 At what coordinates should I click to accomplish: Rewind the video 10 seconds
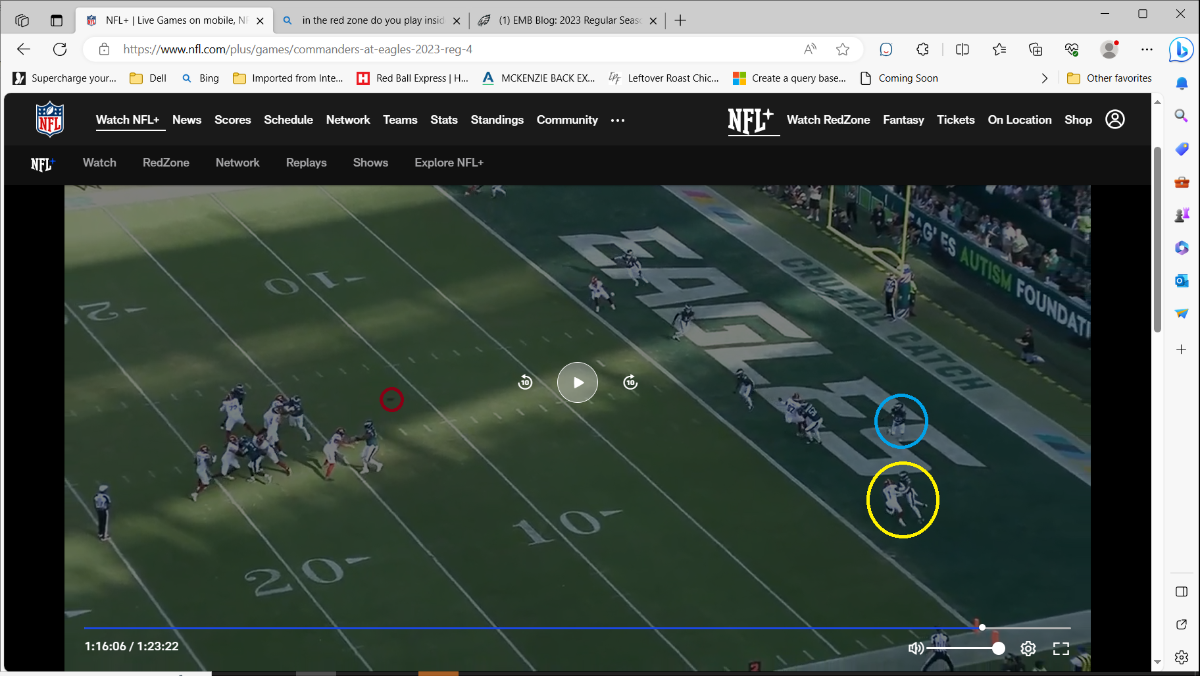(x=525, y=382)
